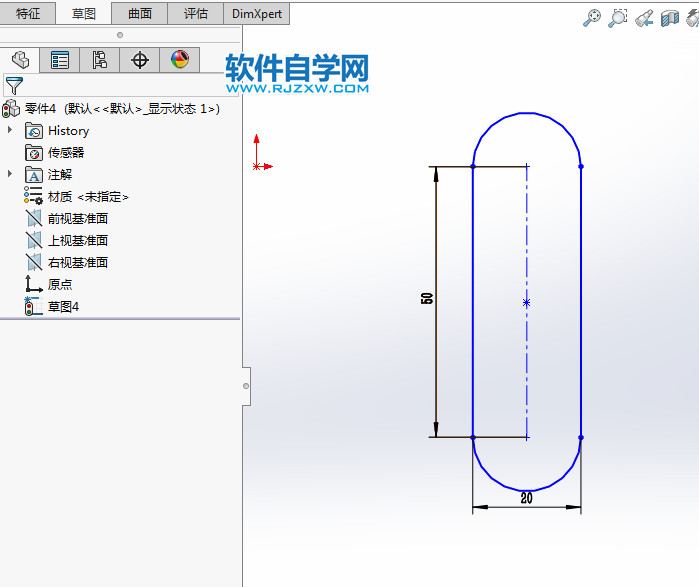Click the 上视基准面 plane icon
This screenshot has width=699, height=587.
pyautogui.click(x=34, y=240)
